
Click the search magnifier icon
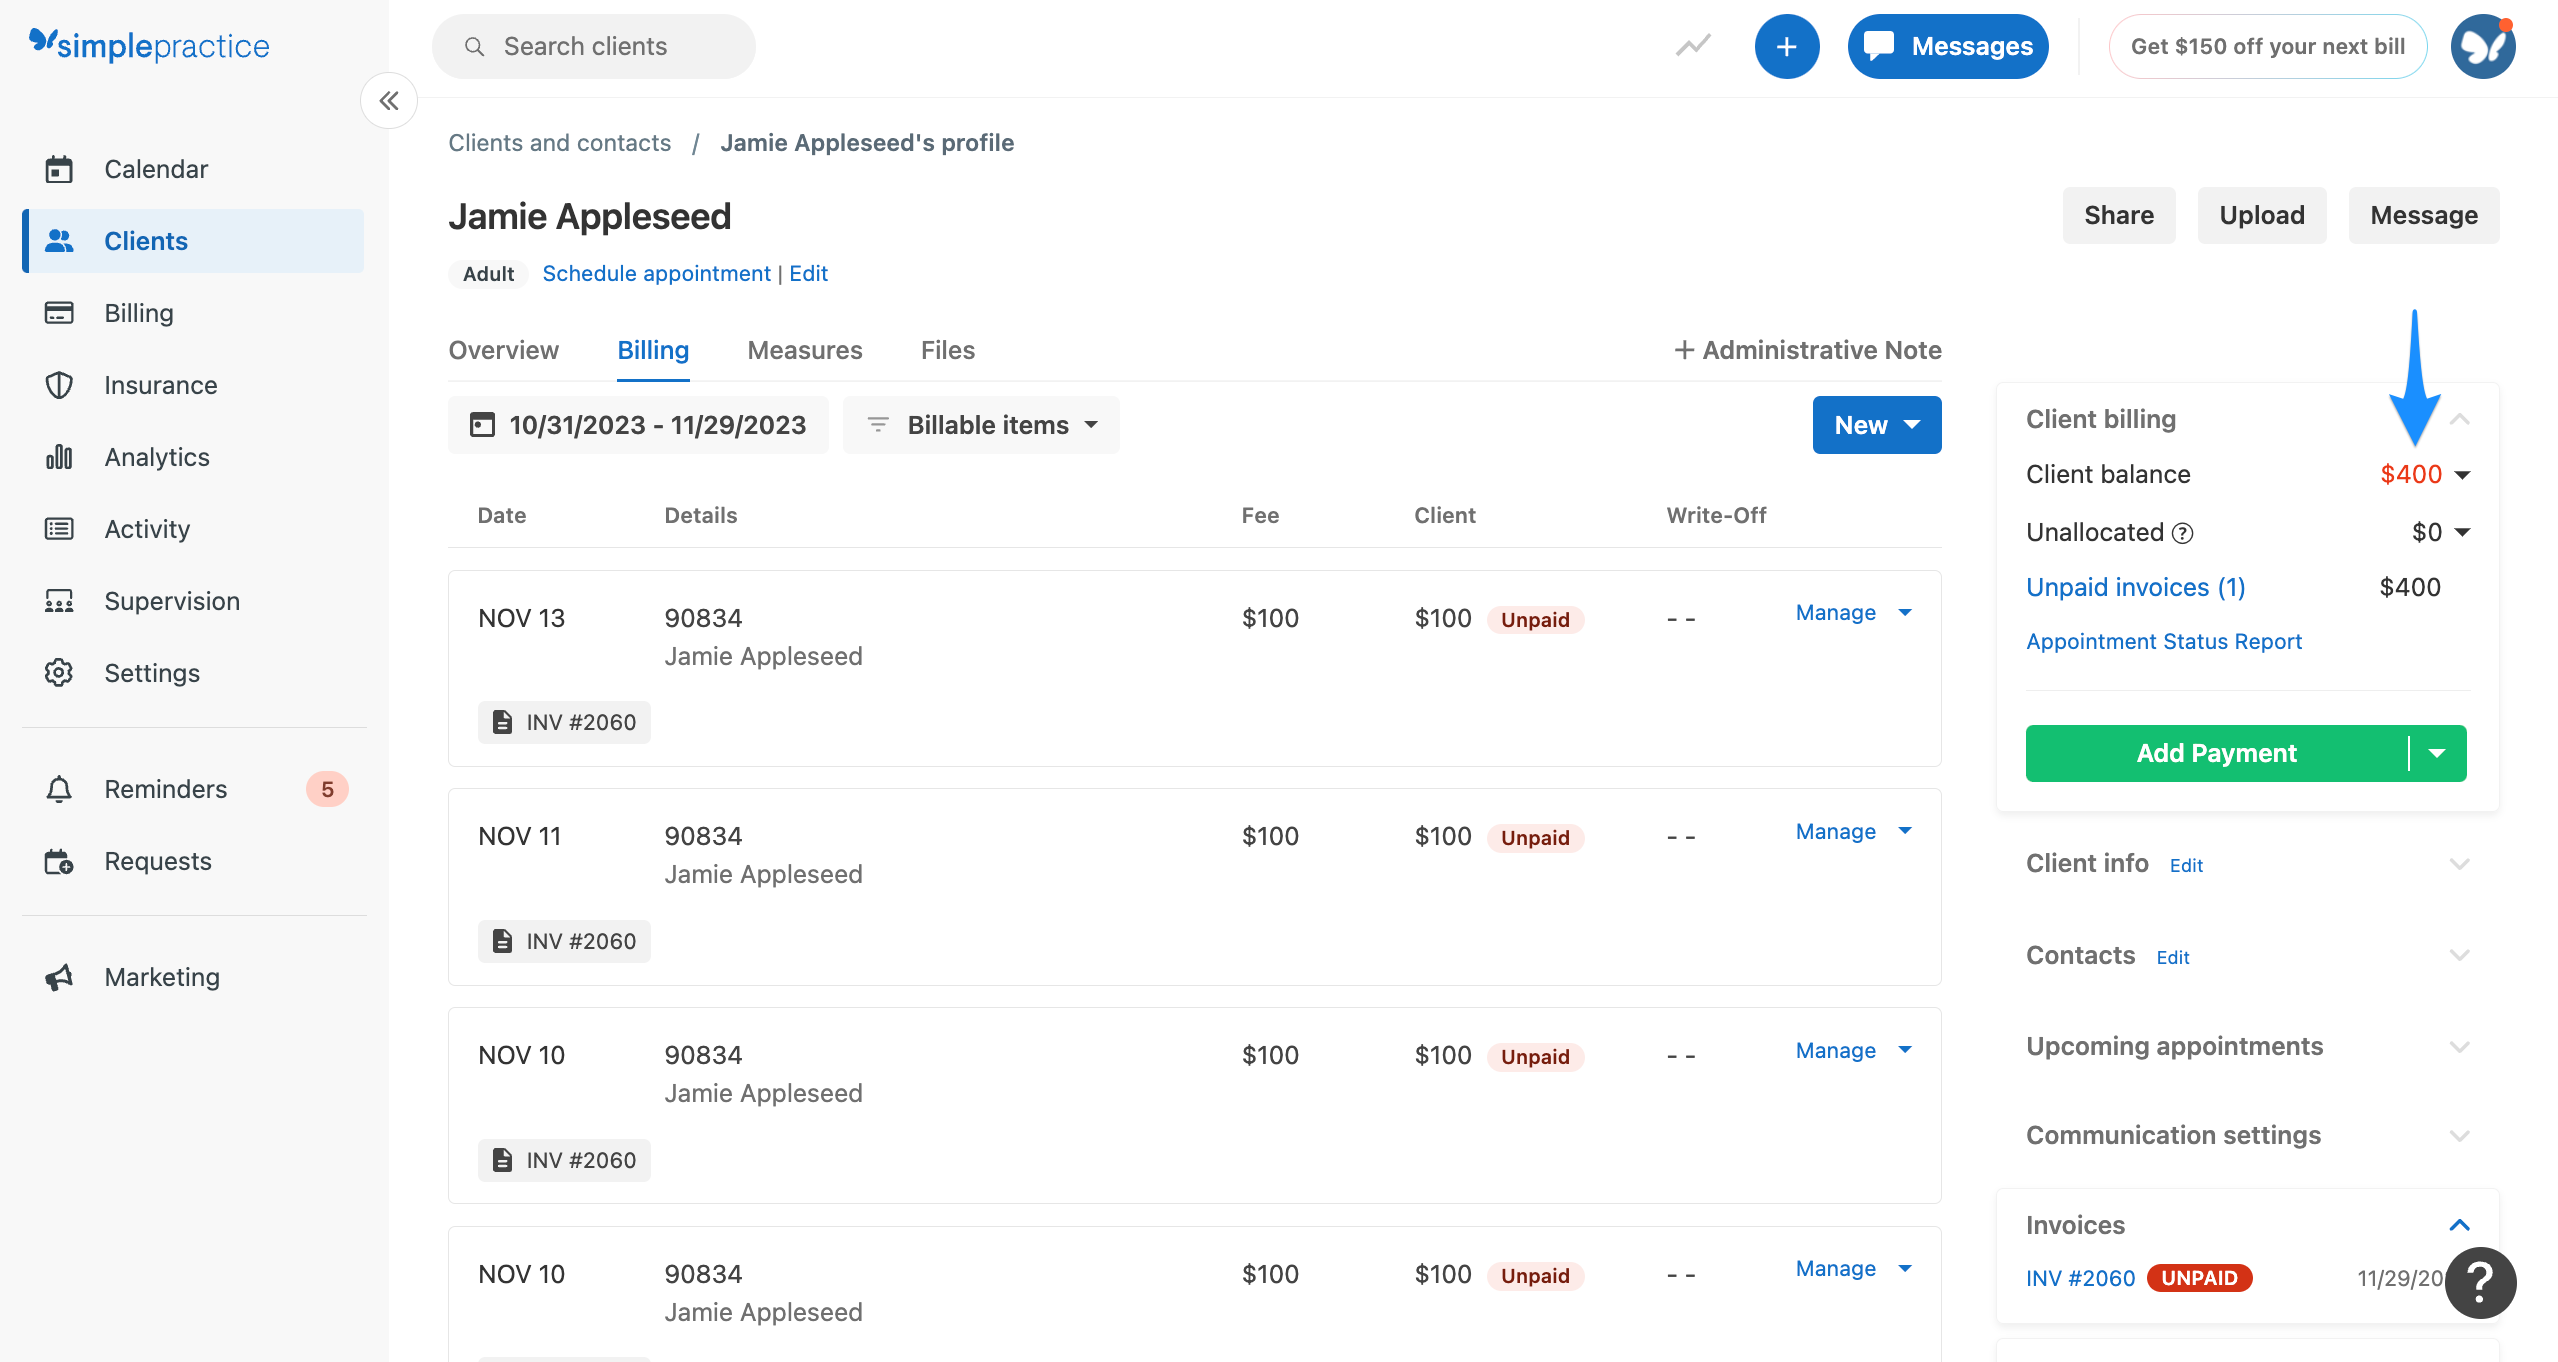coord(475,47)
